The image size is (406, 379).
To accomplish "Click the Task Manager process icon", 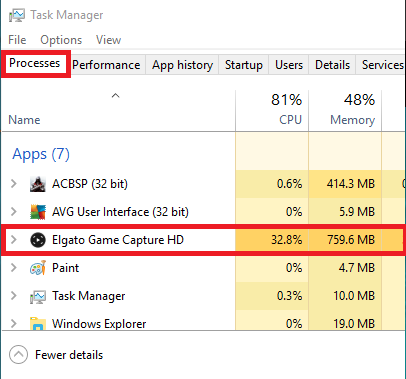I will coord(38,296).
